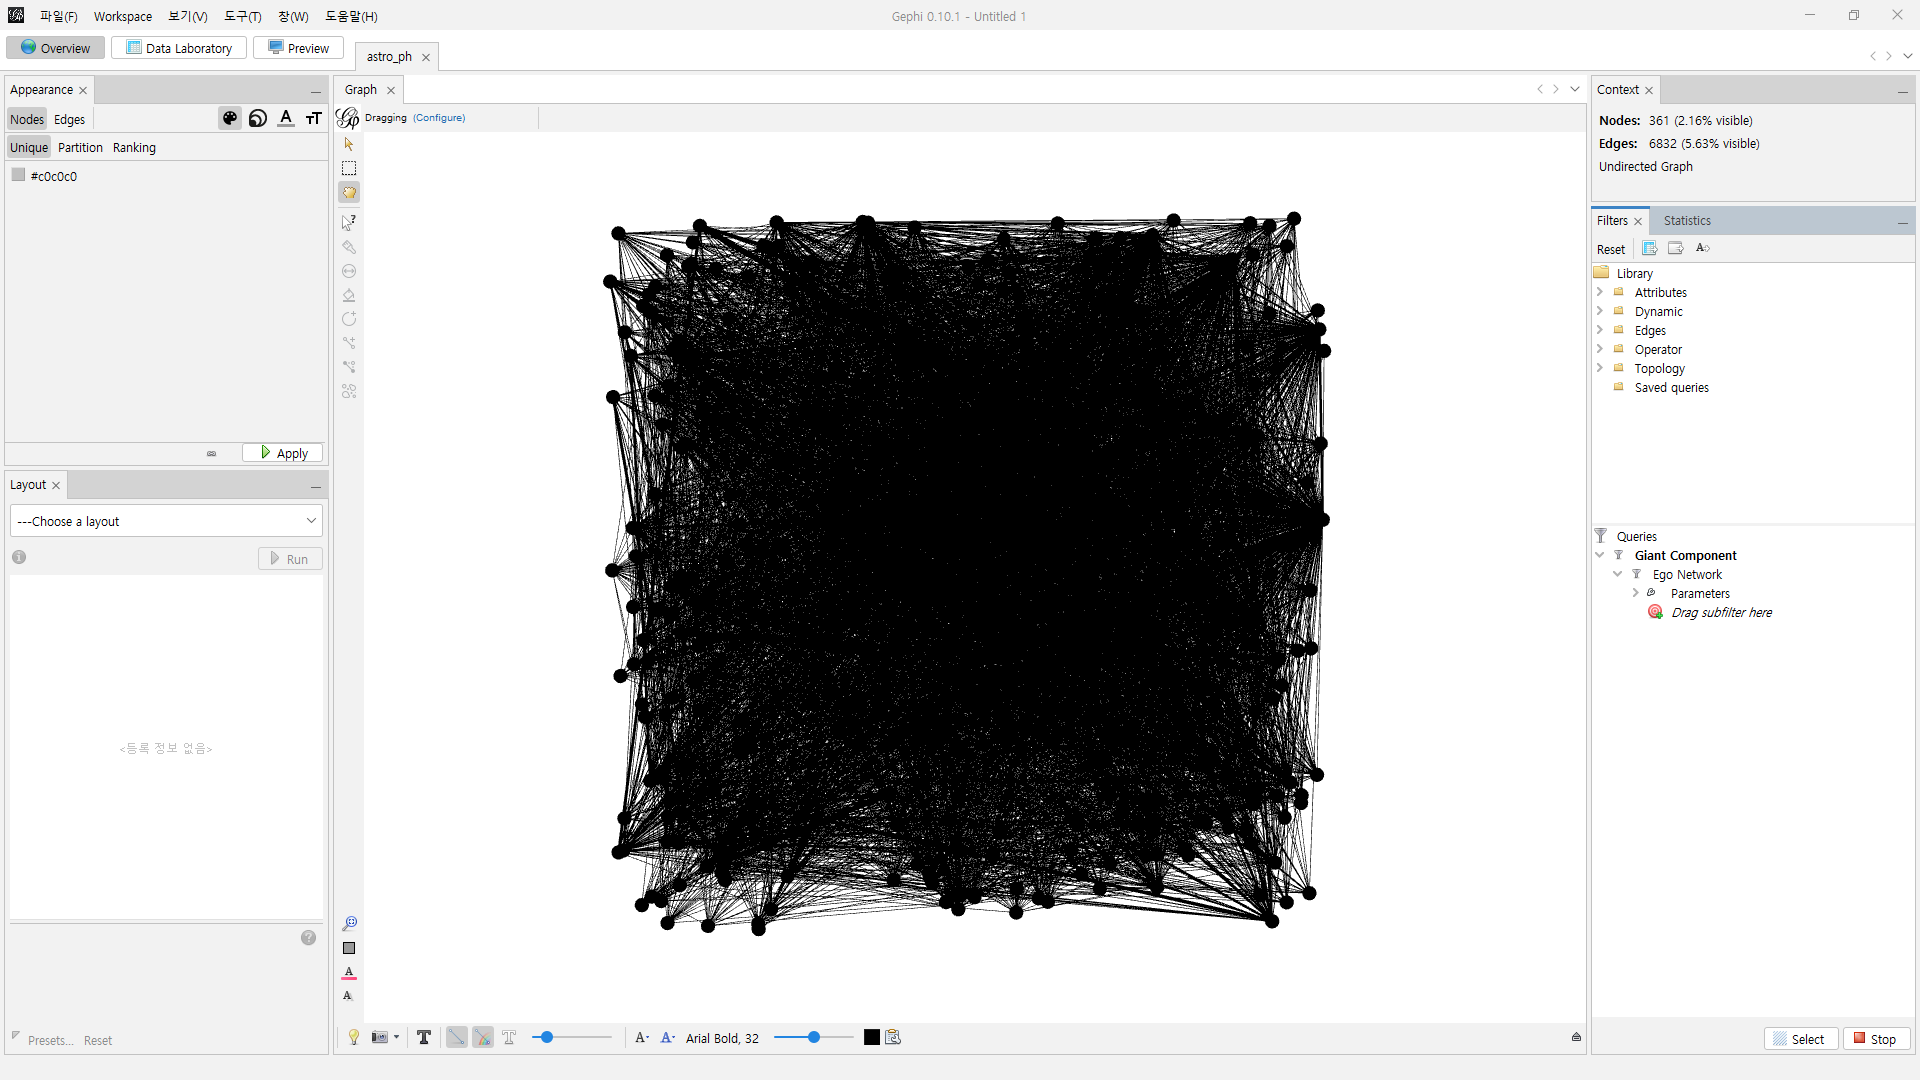Image resolution: width=1920 pixels, height=1080 pixels.
Task: Switch to the Statistics tab
Action: tap(1687, 220)
